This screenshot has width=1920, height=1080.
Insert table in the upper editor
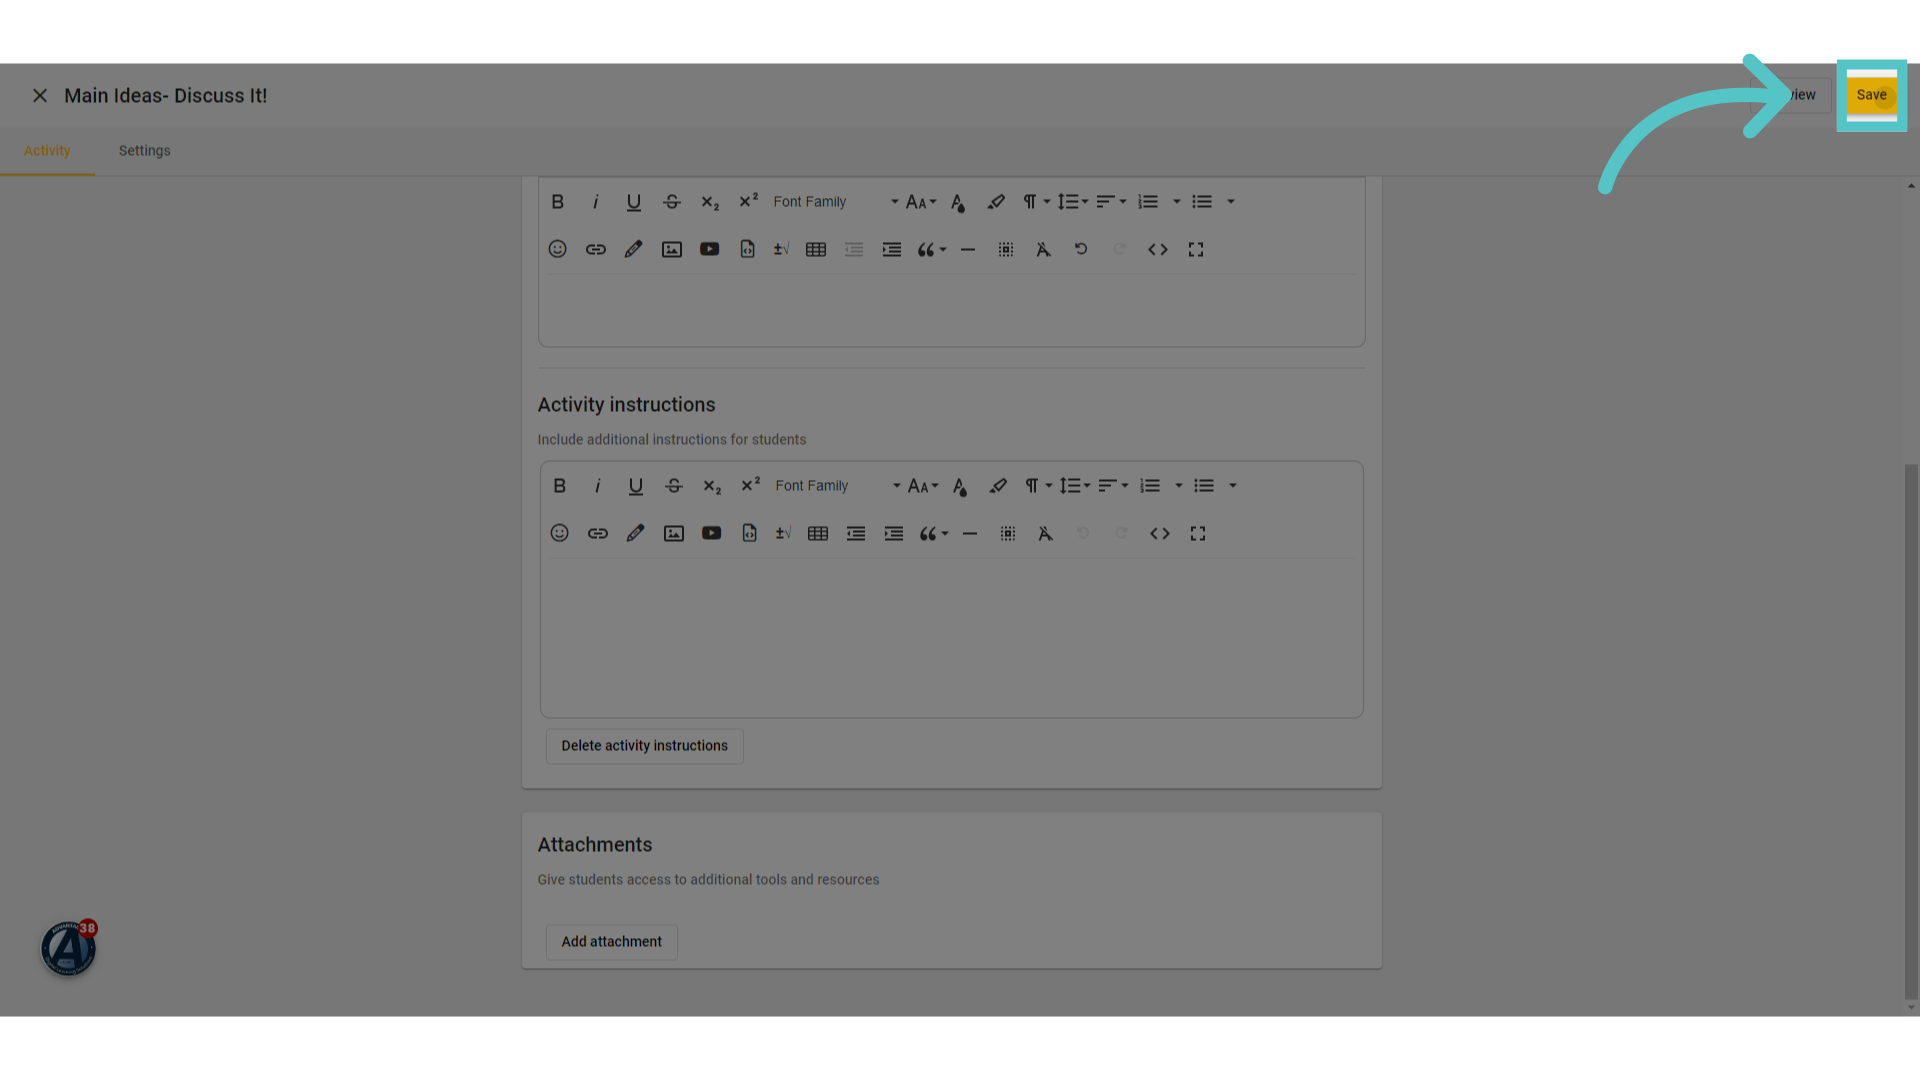(816, 249)
